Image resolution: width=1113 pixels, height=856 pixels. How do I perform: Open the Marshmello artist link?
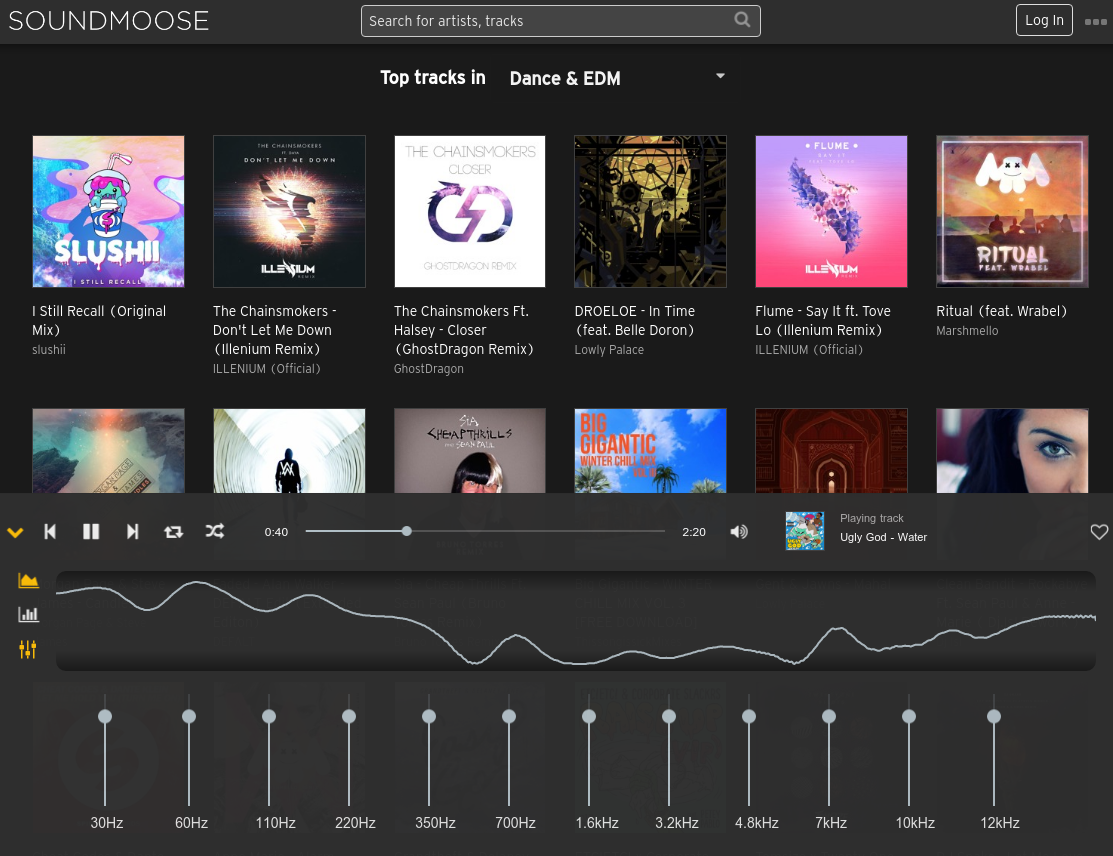tap(967, 330)
